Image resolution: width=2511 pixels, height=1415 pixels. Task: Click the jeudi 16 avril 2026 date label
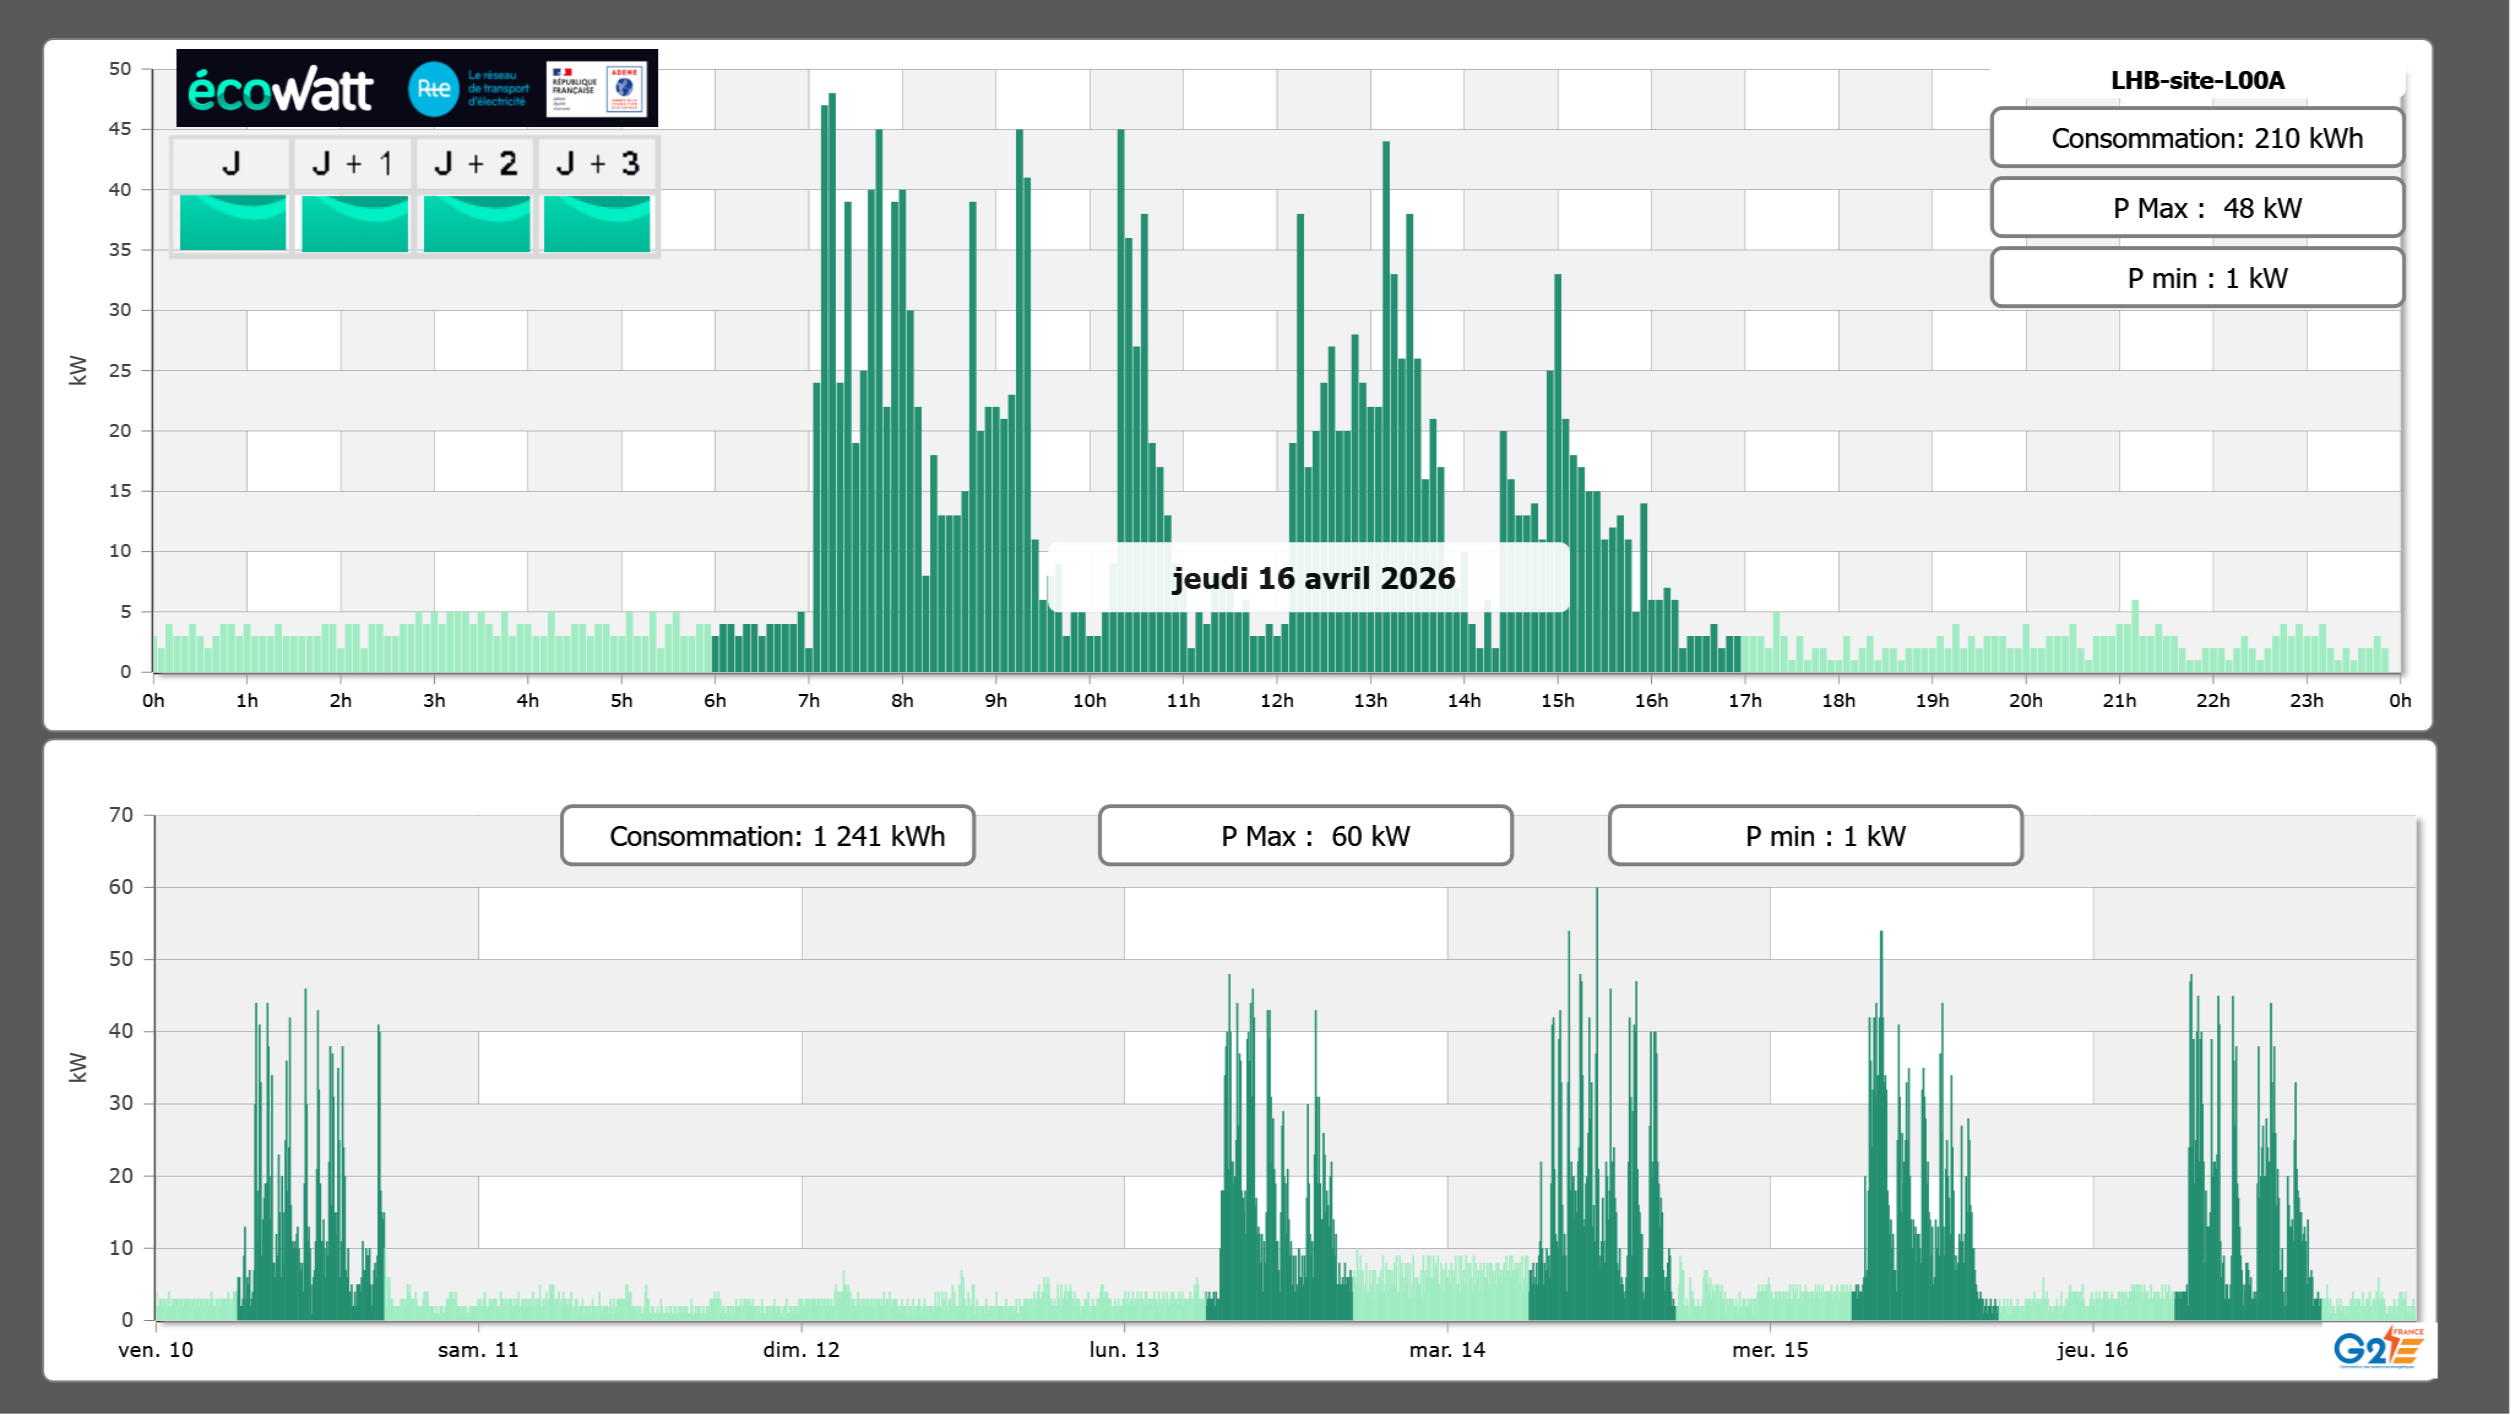1312,578
